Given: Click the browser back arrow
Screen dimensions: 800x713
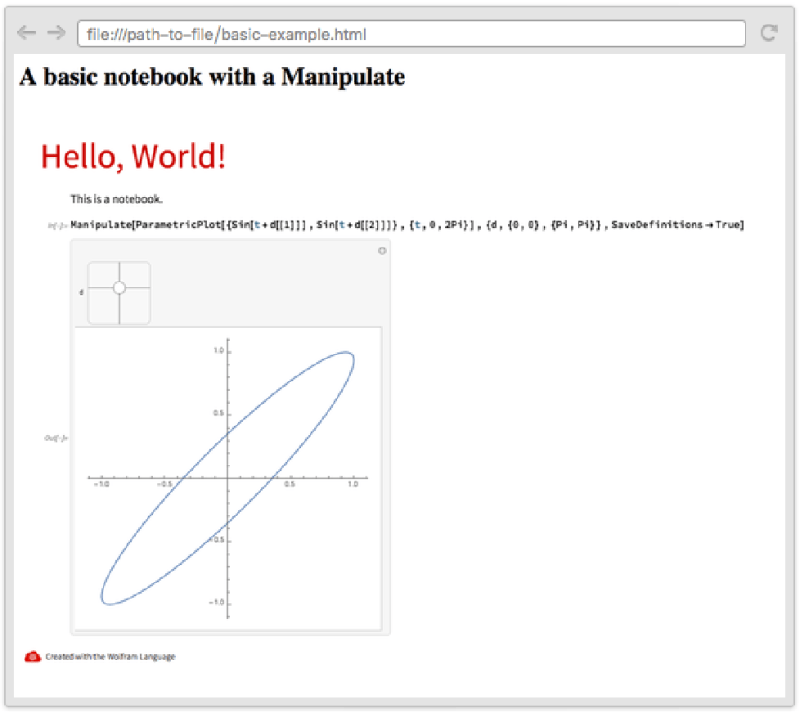Looking at the screenshot, I should pyautogui.click(x=24, y=32).
